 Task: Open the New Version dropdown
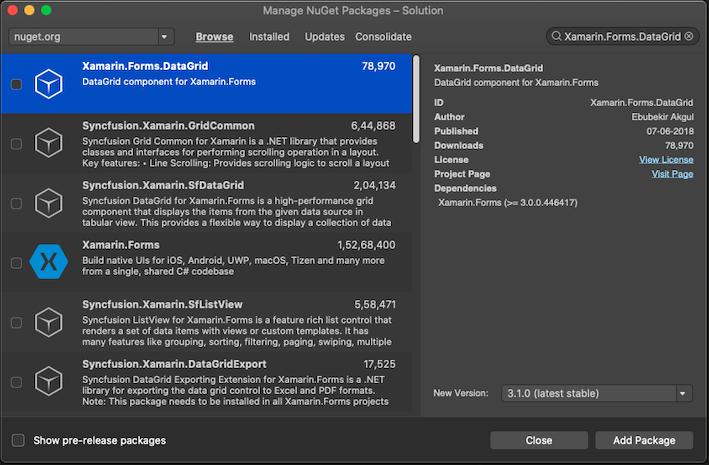click(x=597, y=394)
